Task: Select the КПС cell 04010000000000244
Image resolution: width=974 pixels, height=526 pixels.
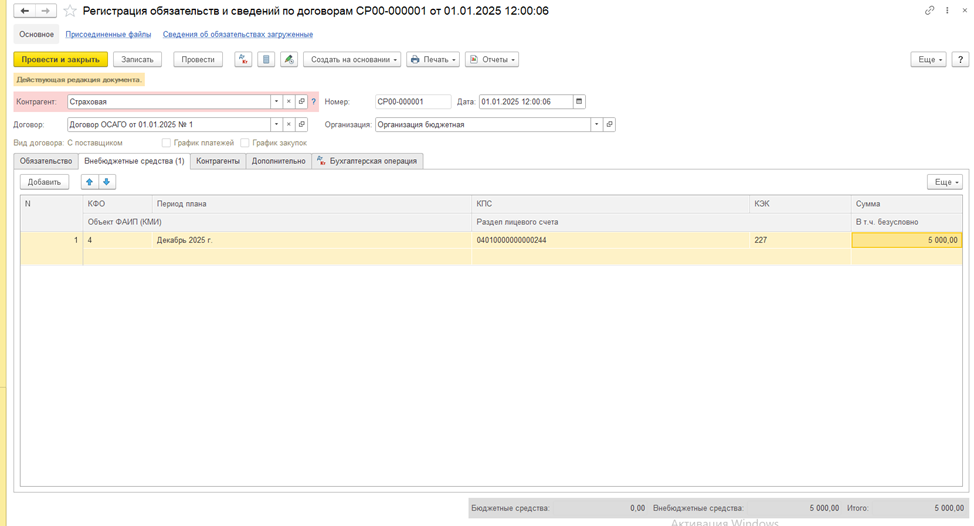Action: (611, 240)
